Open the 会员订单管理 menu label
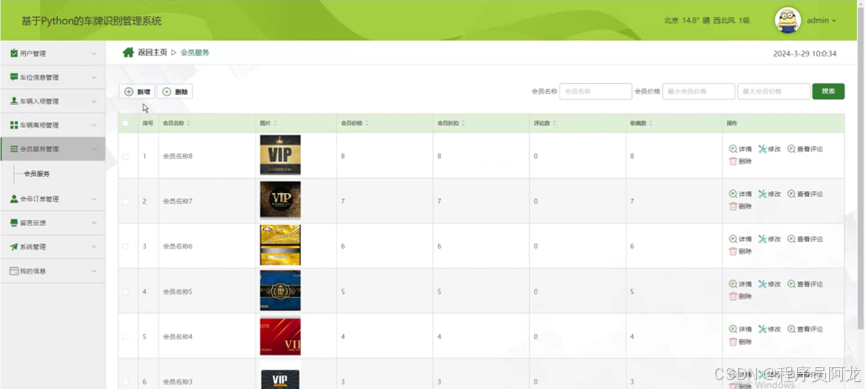The width and height of the screenshot is (865, 389). (x=39, y=199)
